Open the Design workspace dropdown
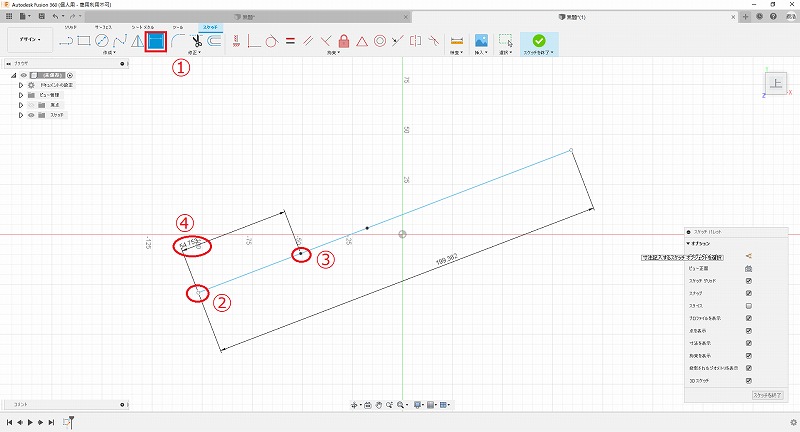The width and height of the screenshot is (800, 432). coord(28,41)
